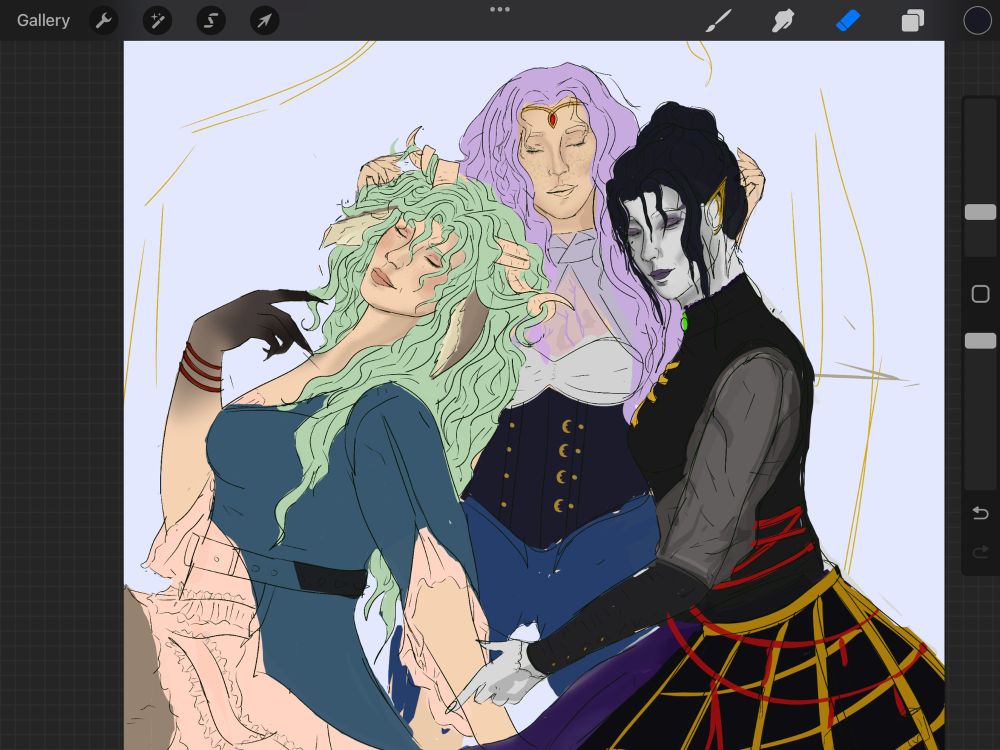Activate the Transform arrow tool
The width and height of the screenshot is (1000, 750).
[x=264, y=21]
